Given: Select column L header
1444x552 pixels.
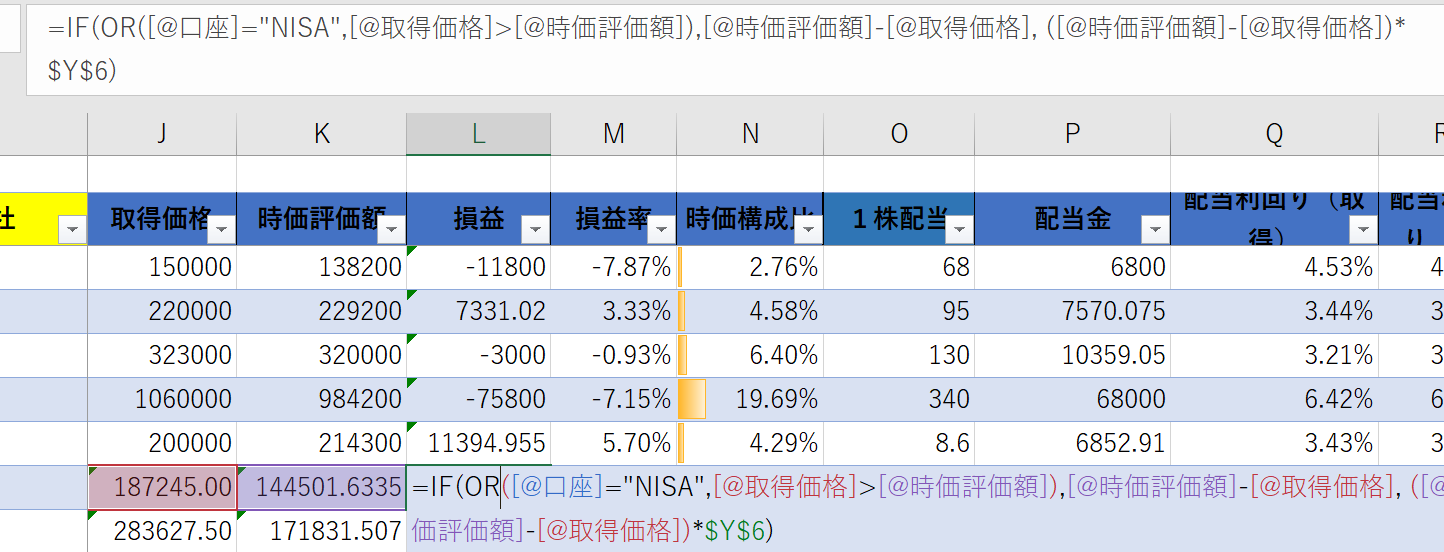Looking at the screenshot, I should pyautogui.click(x=478, y=134).
